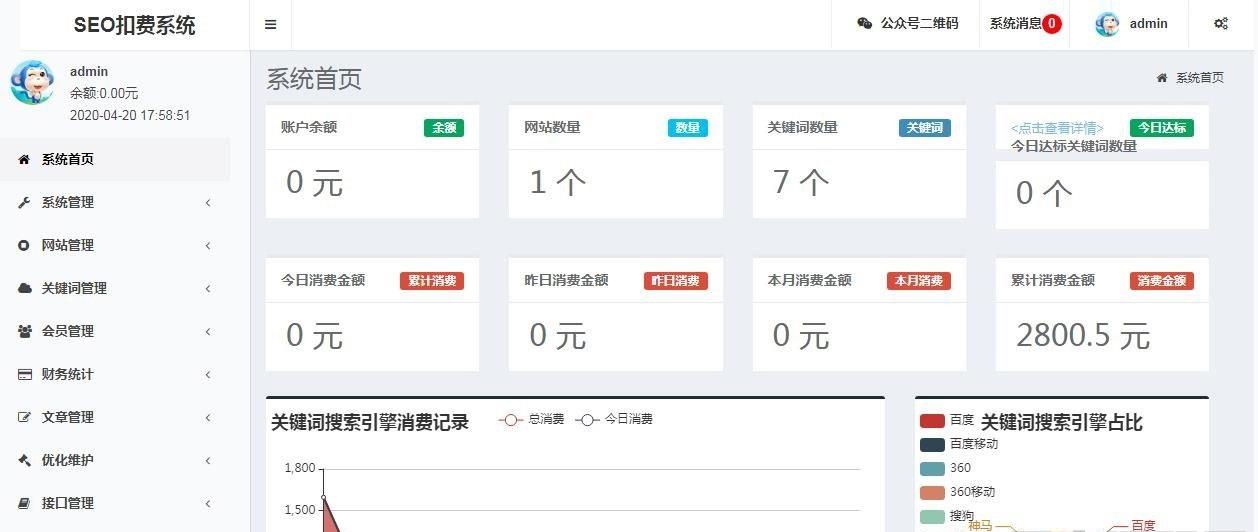Click the red 0 notification badge
Screen dimensions: 1258x532
(1052, 24)
